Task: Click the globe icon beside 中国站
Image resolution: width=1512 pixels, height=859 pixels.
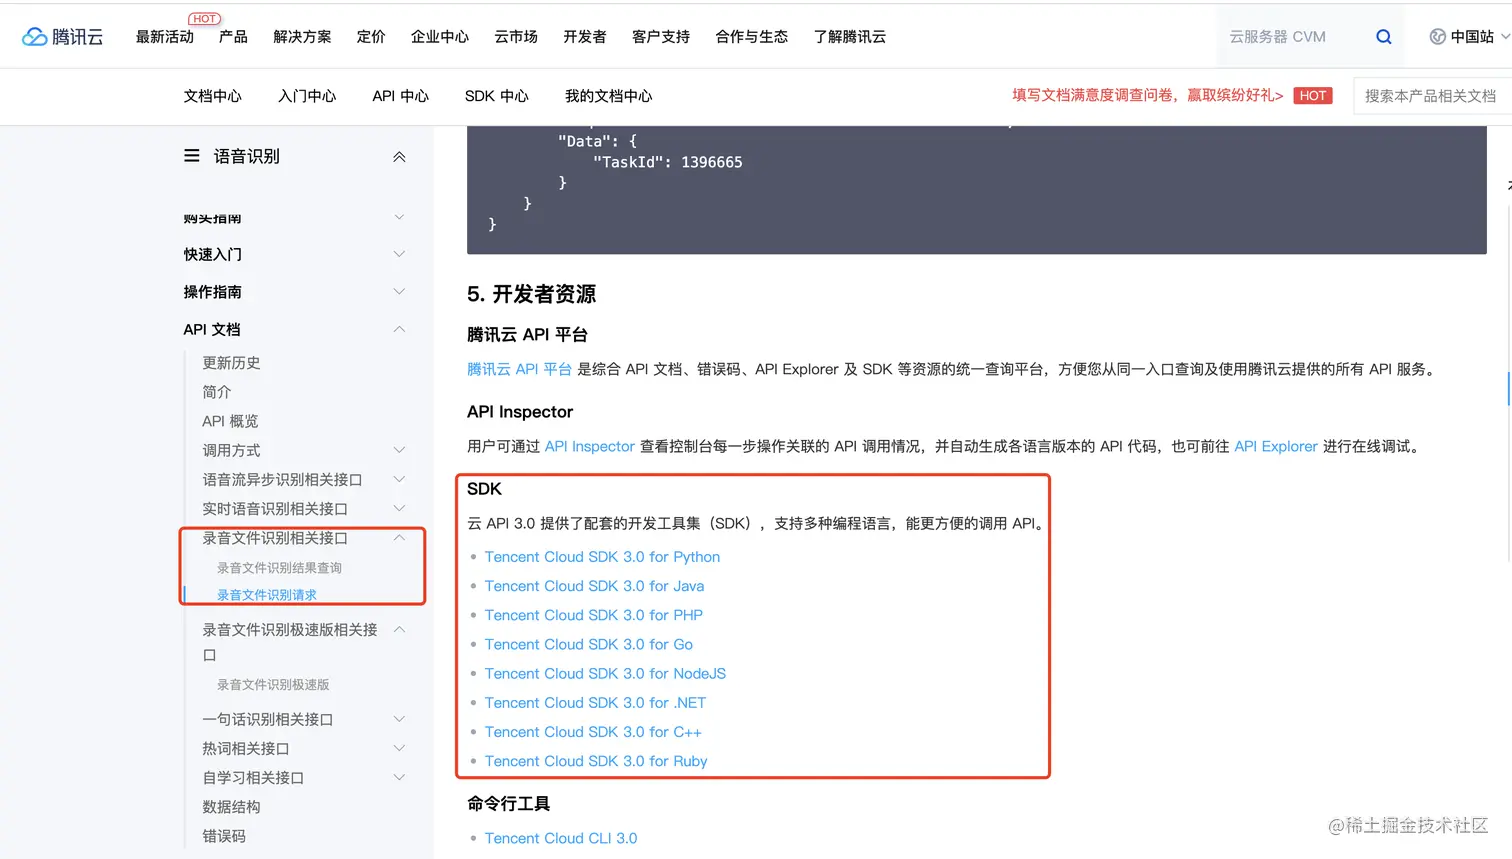Action: click(x=1437, y=37)
